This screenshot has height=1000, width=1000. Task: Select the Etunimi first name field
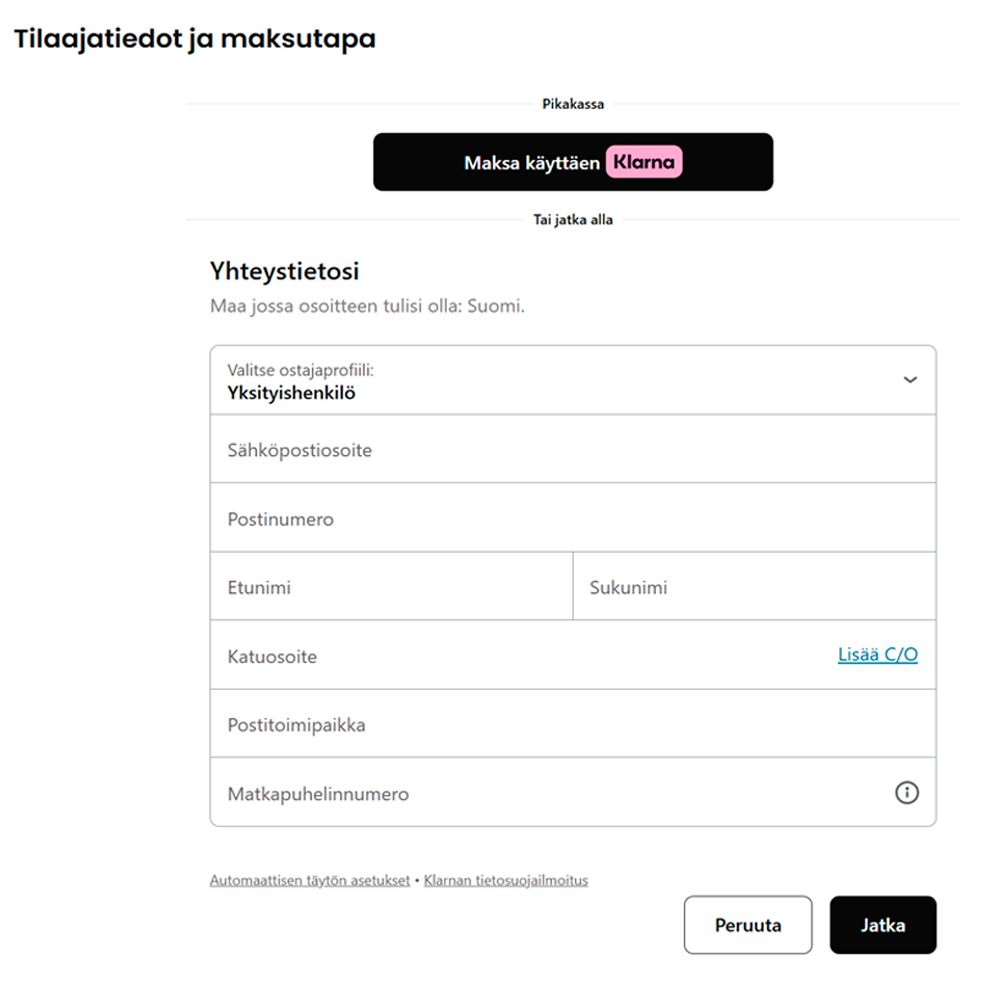(391, 587)
